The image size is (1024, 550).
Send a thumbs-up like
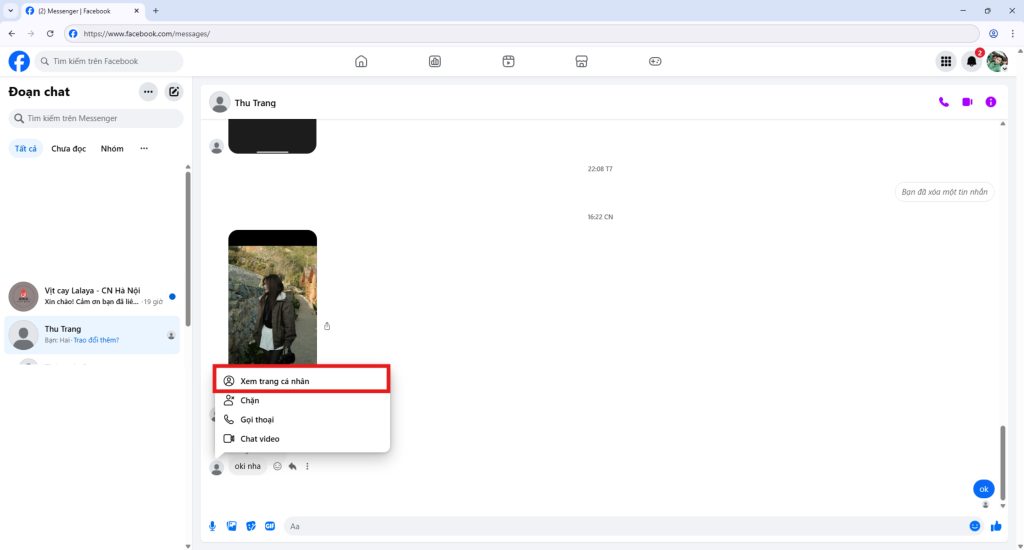[x=996, y=526]
